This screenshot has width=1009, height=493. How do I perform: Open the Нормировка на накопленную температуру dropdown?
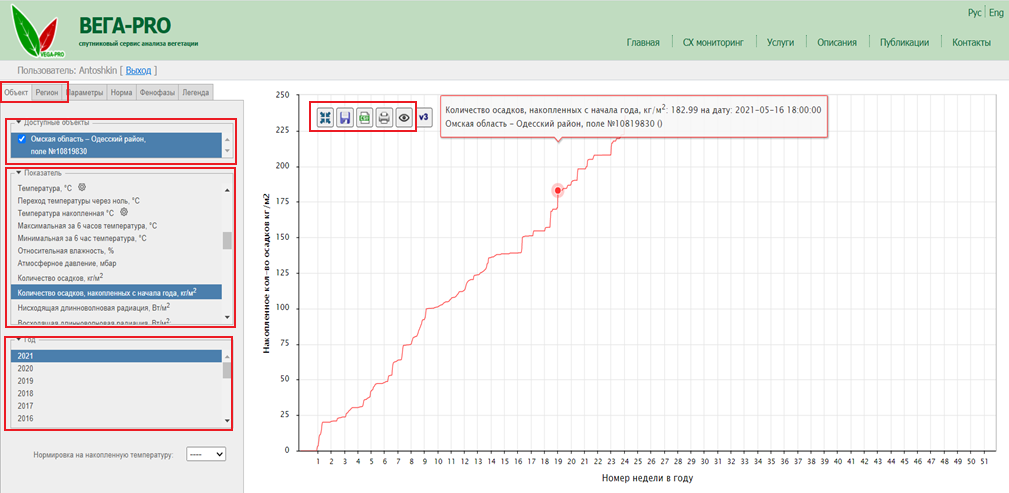pyautogui.click(x=207, y=453)
